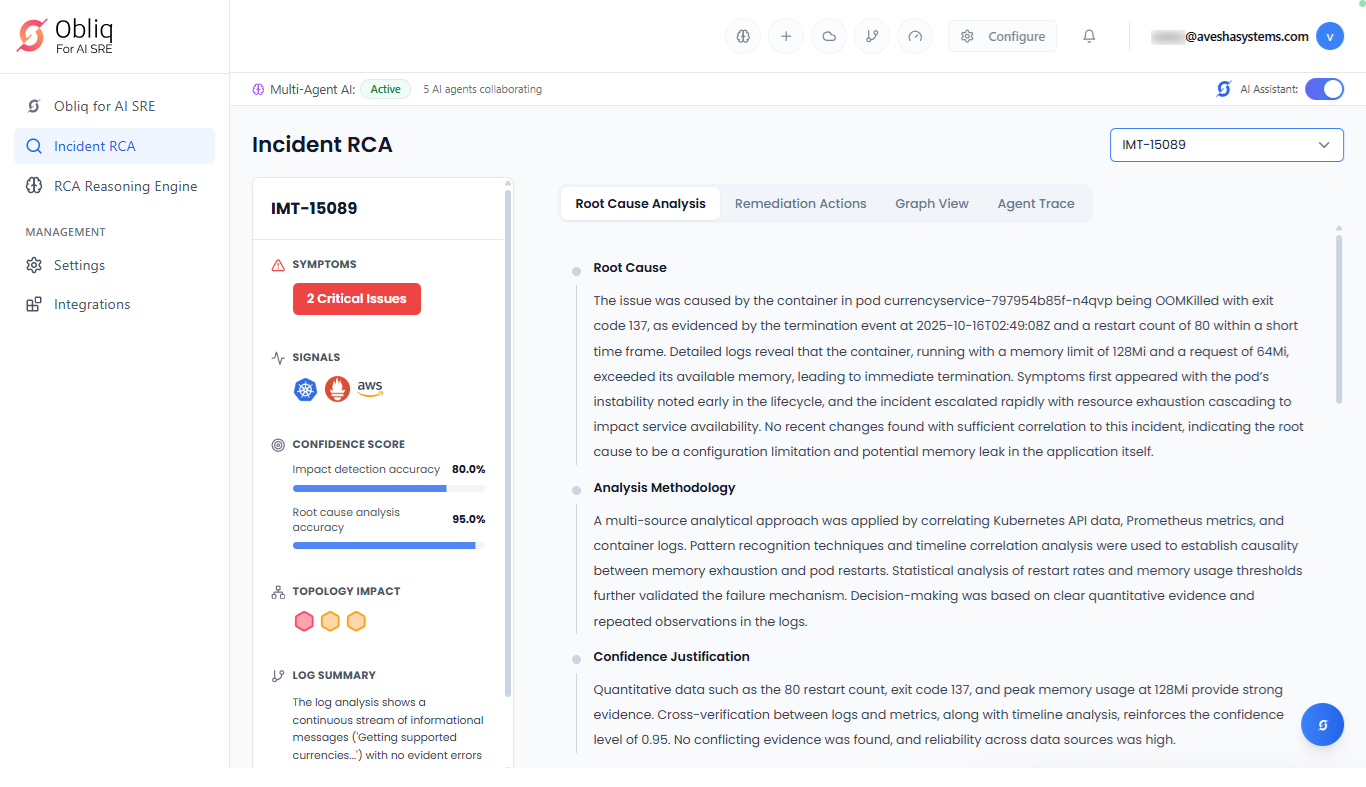Open the user avatar account menu

1329,36
